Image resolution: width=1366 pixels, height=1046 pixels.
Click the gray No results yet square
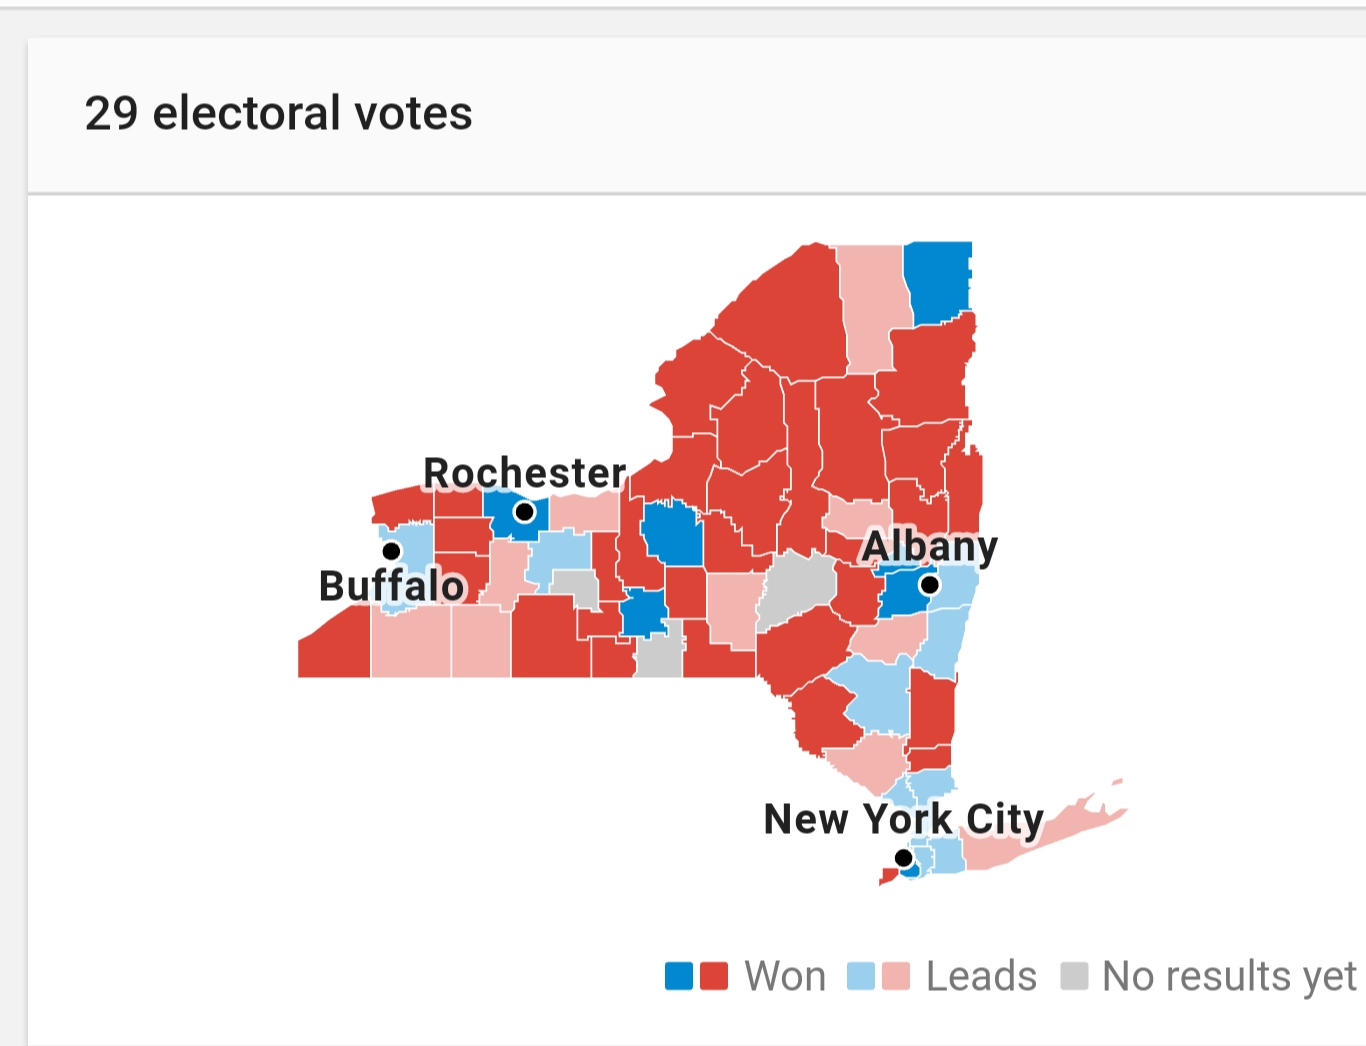tap(1074, 976)
